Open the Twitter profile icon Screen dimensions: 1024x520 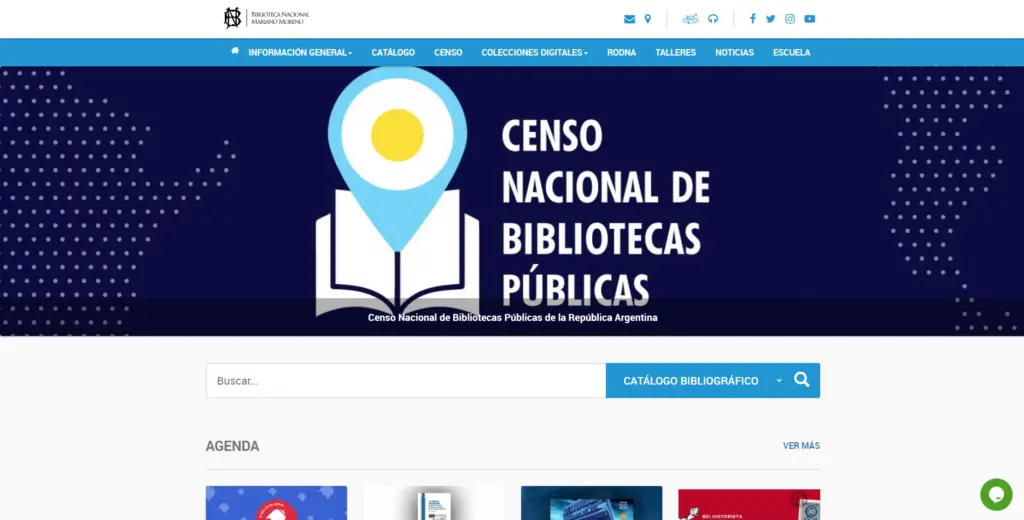(x=771, y=19)
